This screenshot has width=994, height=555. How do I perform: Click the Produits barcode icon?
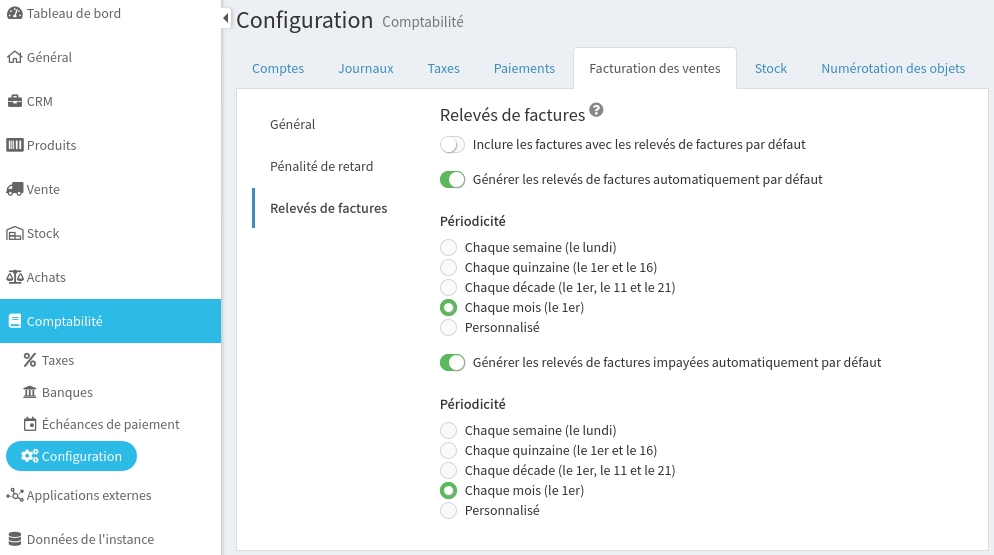pyautogui.click(x=15, y=145)
